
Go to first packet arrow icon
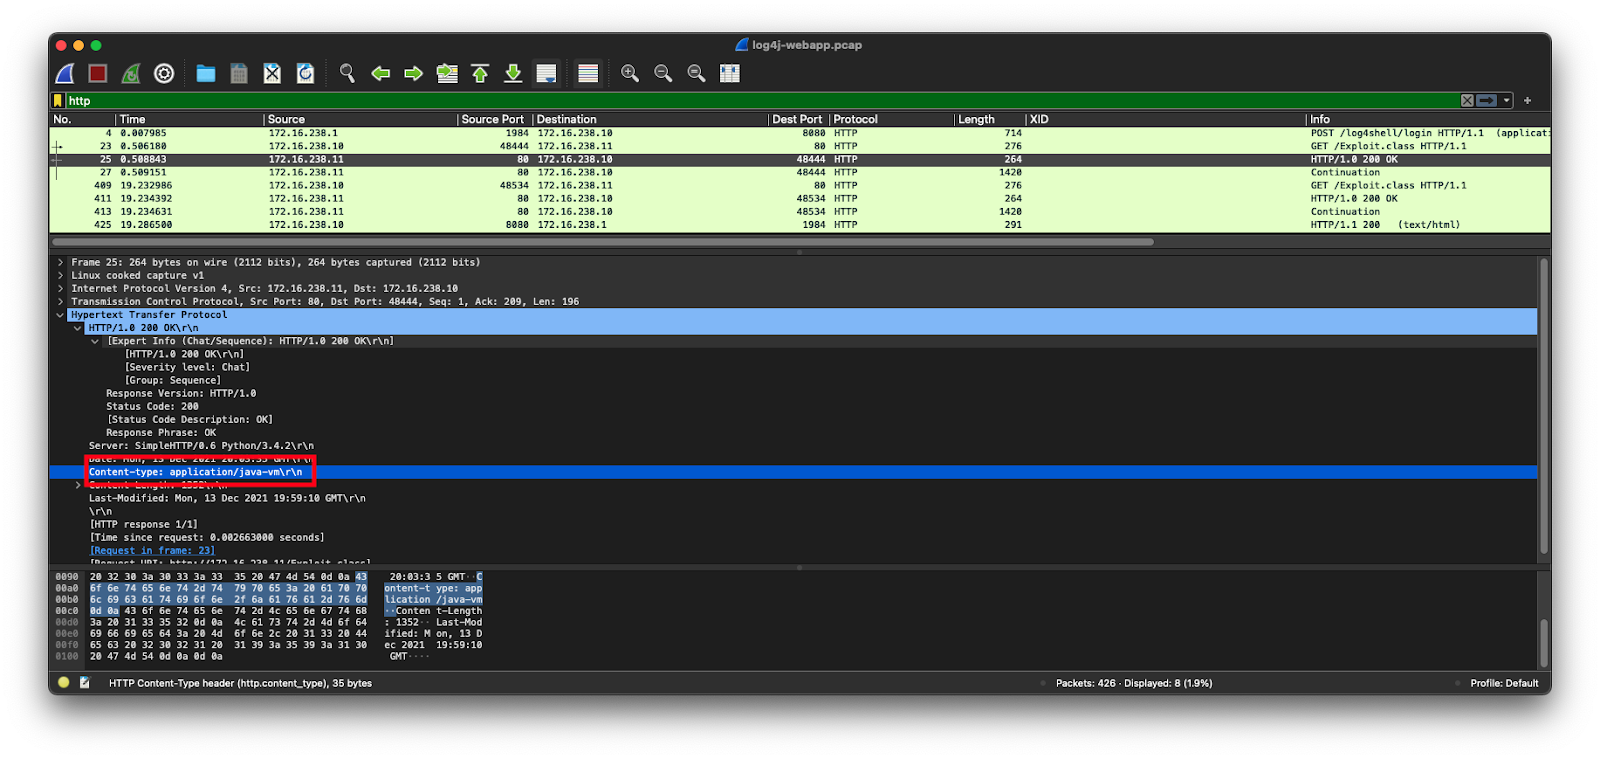pos(480,74)
